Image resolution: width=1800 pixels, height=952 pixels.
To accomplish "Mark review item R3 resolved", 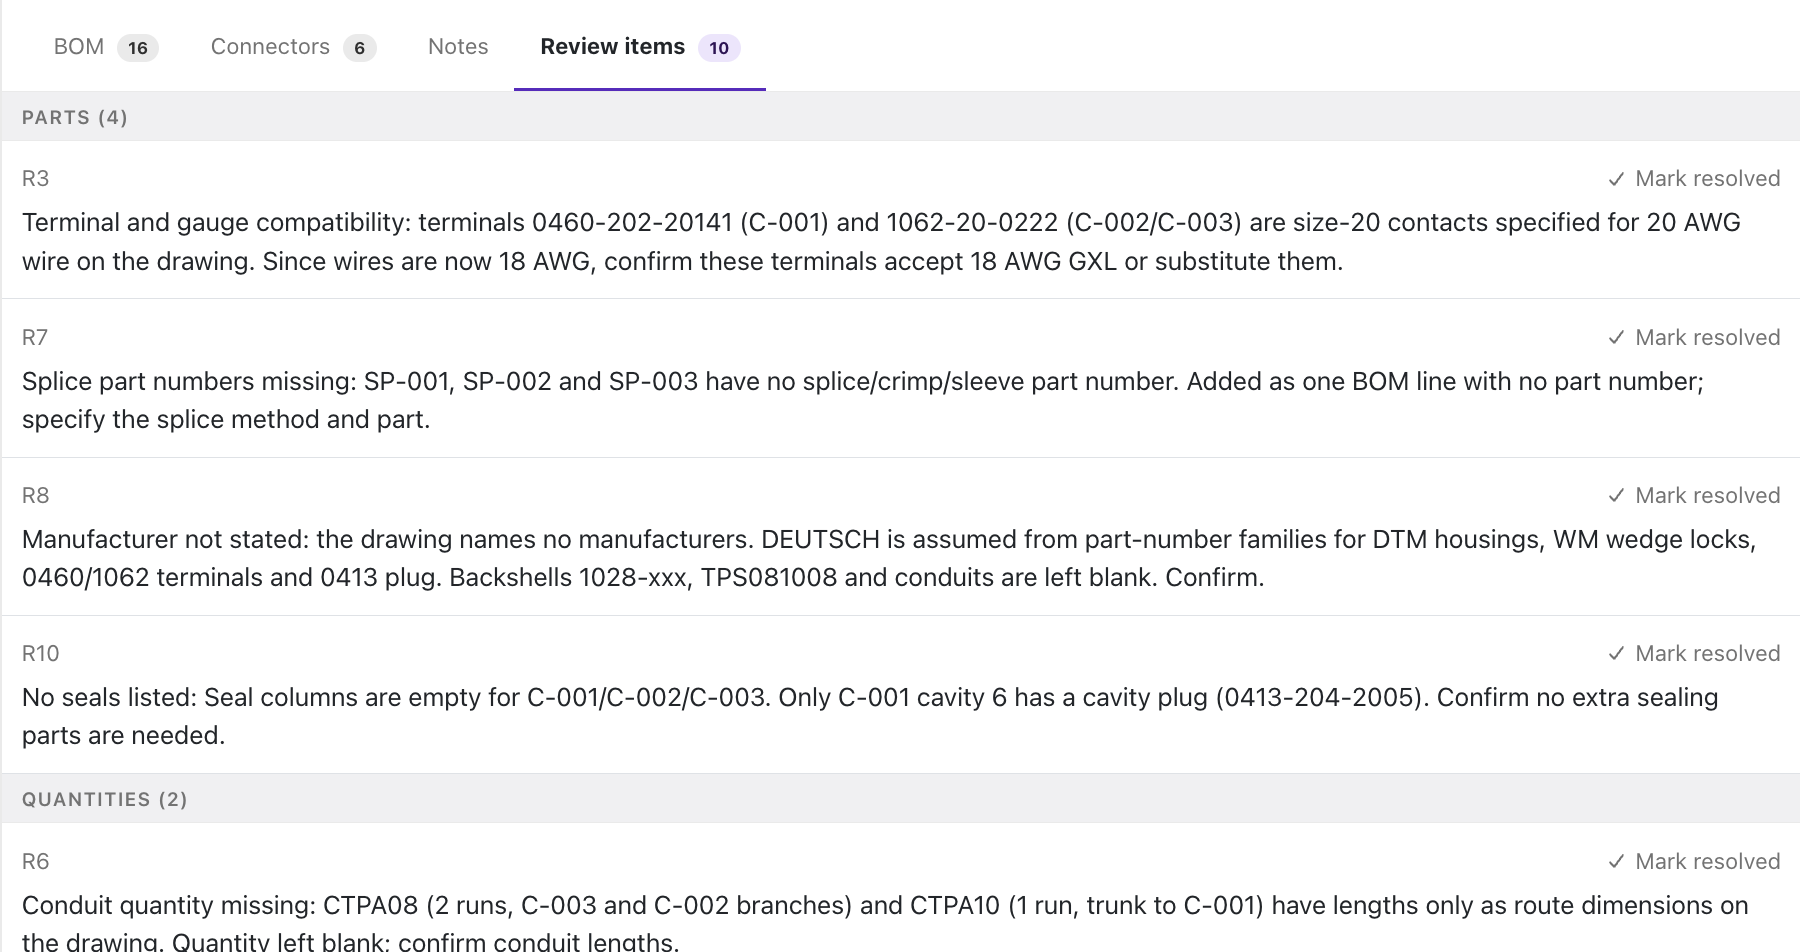I will pyautogui.click(x=1694, y=179).
